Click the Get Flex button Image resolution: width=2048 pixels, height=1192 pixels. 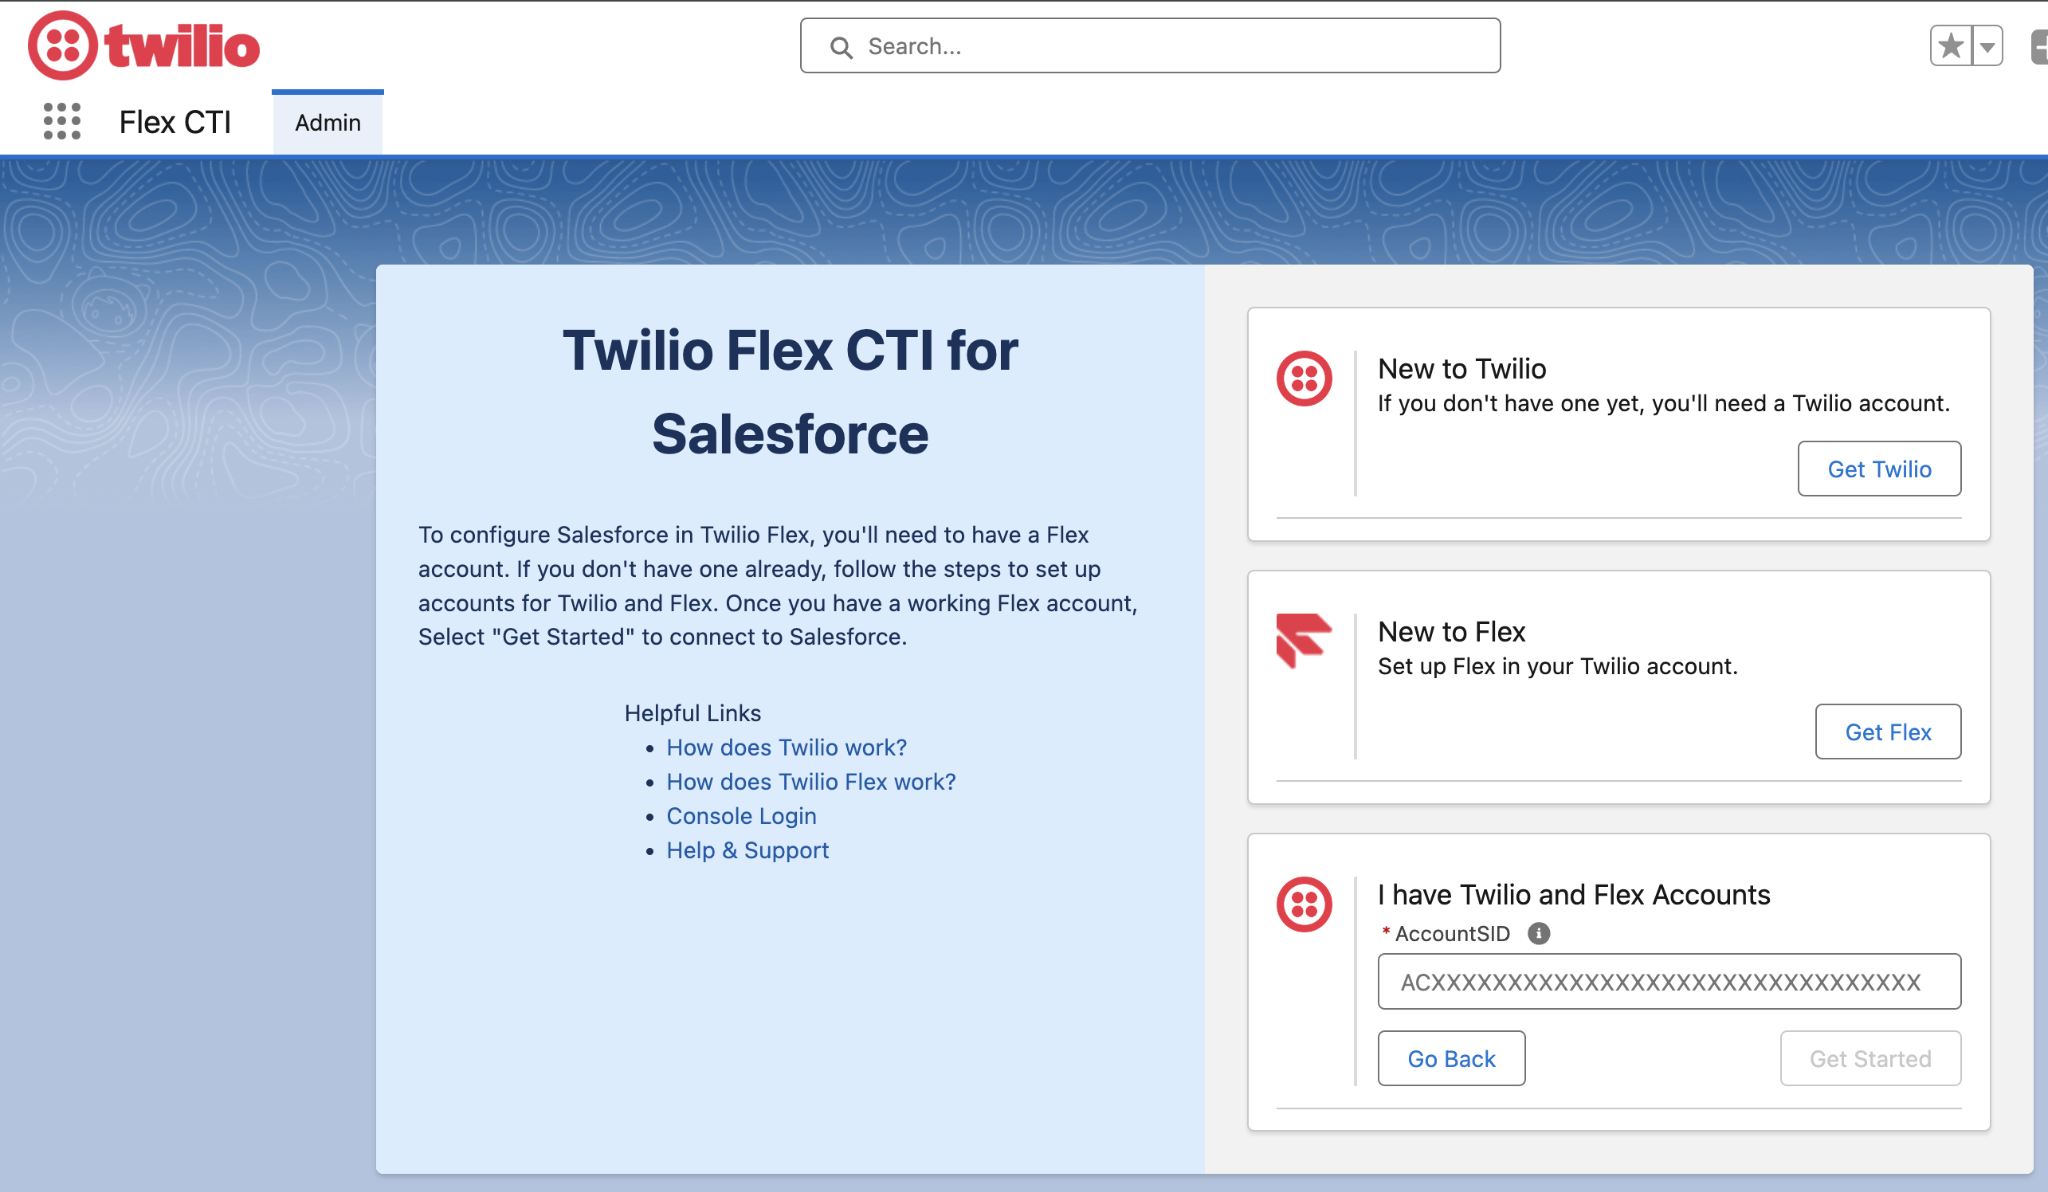click(1888, 732)
